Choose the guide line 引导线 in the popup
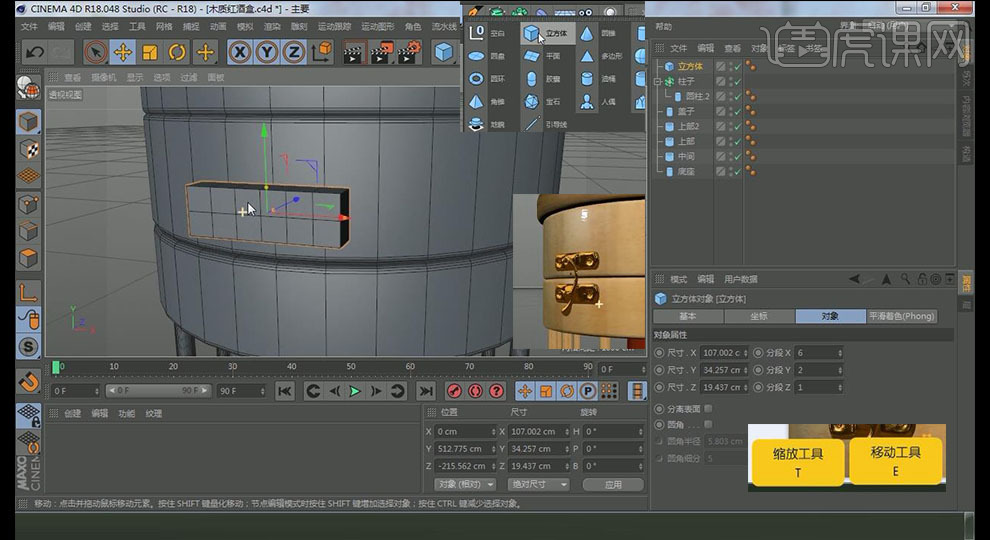 tap(546, 124)
